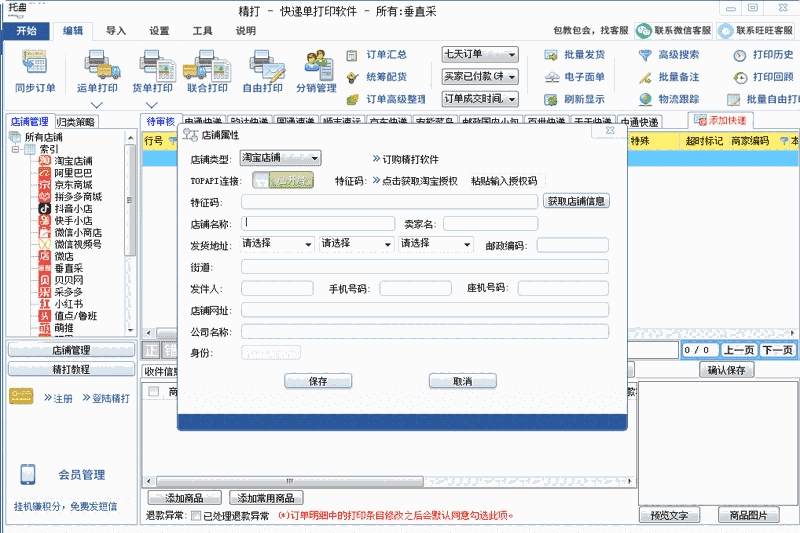Switch to the 说明 ribbon tab
Screen dimensions: 800x533
point(246,31)
